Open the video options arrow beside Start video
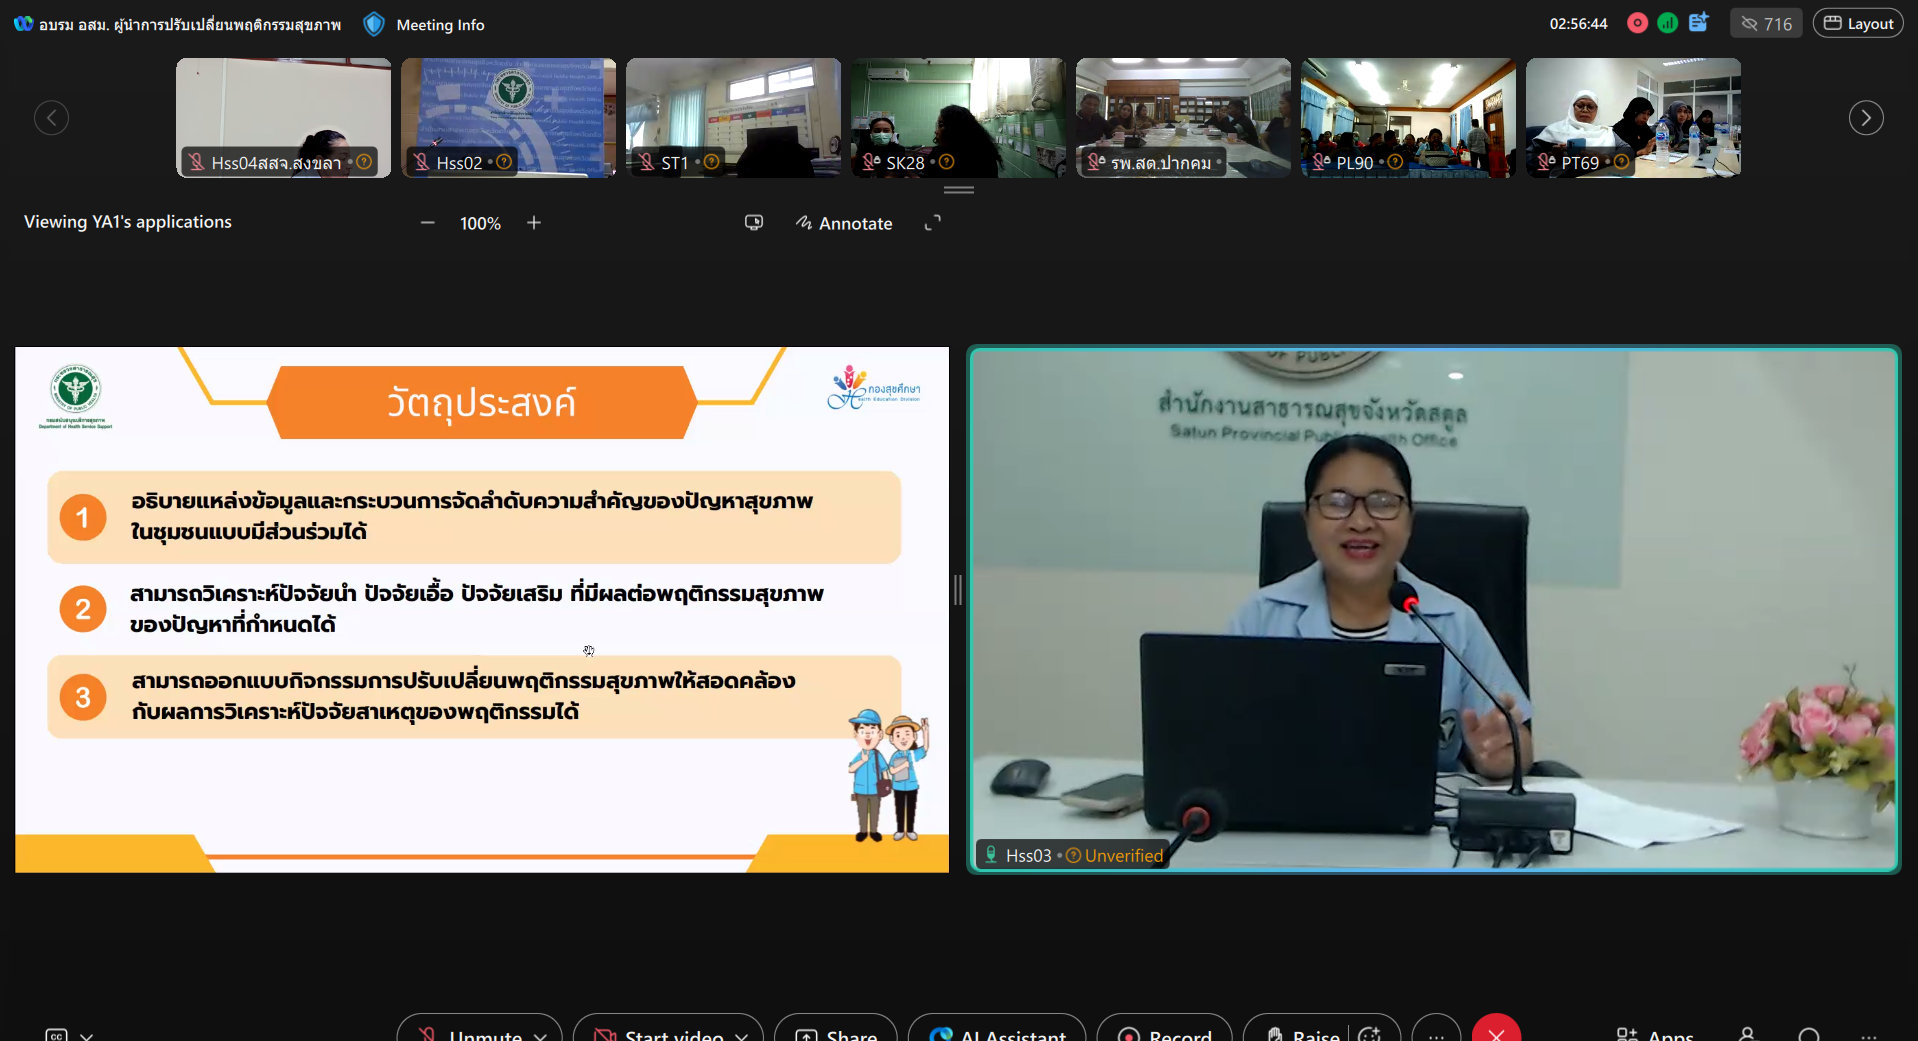Image resolution: width=1918 pixels, height=1041 pixels. tap(742, 1036)
